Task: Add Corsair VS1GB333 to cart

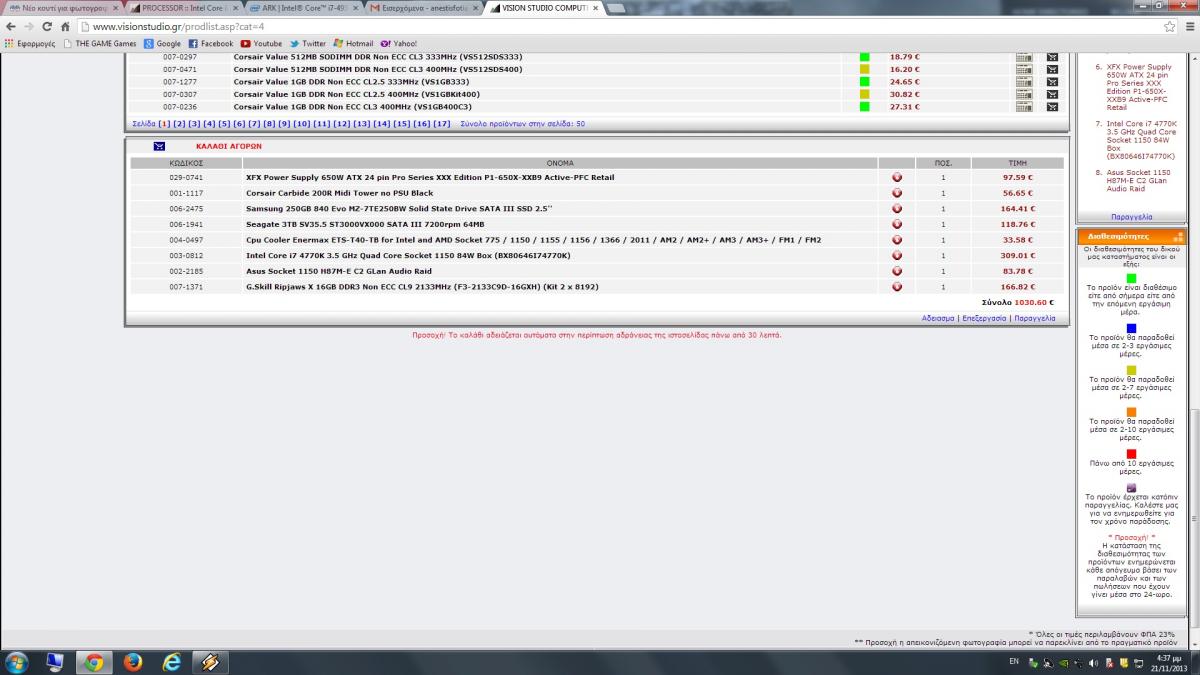Action: pyautogui.click(x=1052, y=82)
